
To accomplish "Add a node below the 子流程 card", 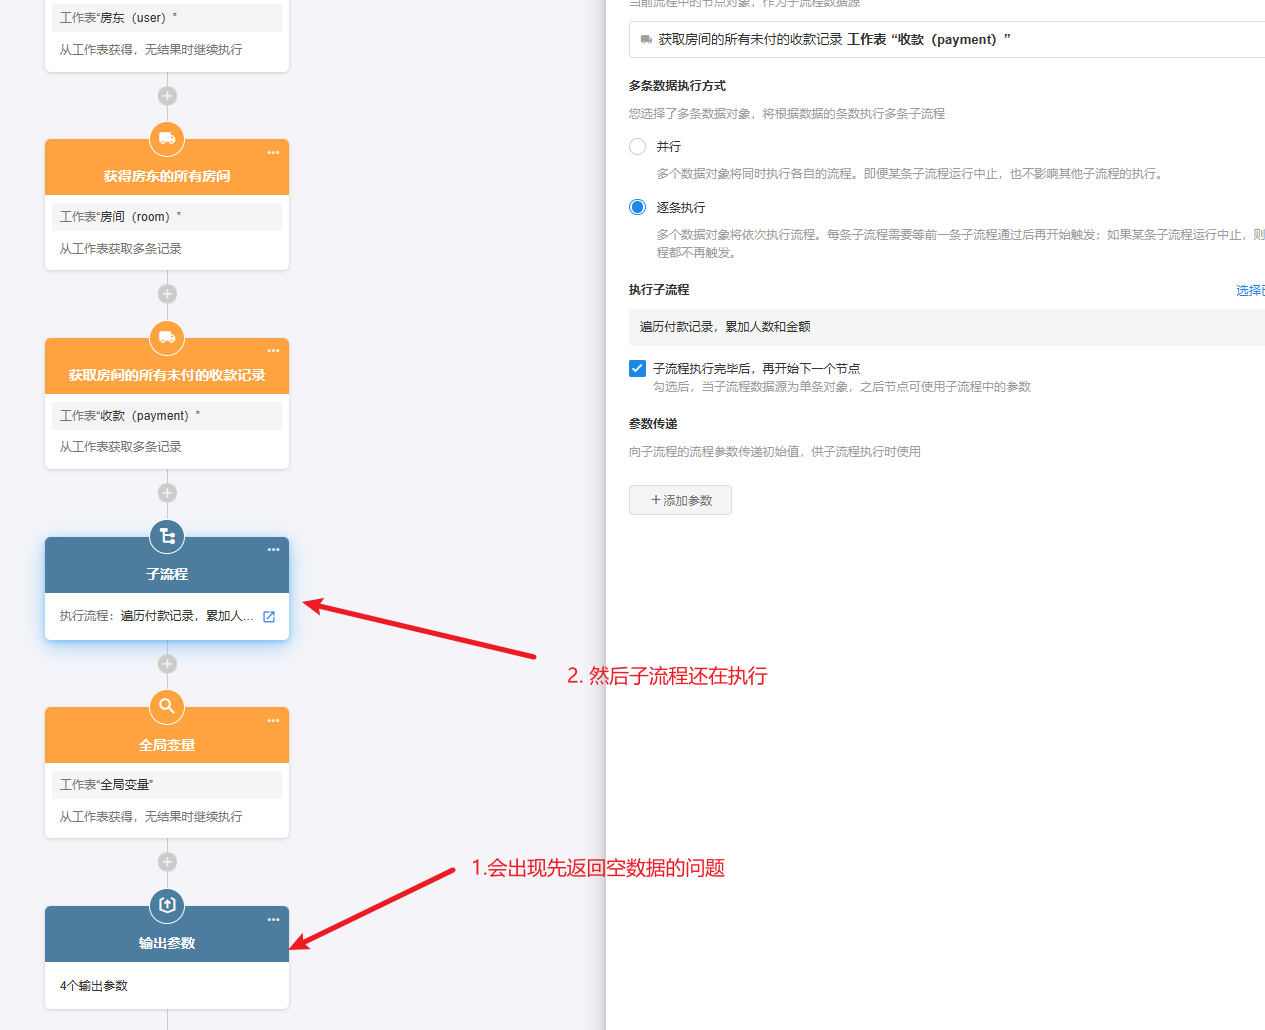I will pyautogui.click(x=167, y=664).
